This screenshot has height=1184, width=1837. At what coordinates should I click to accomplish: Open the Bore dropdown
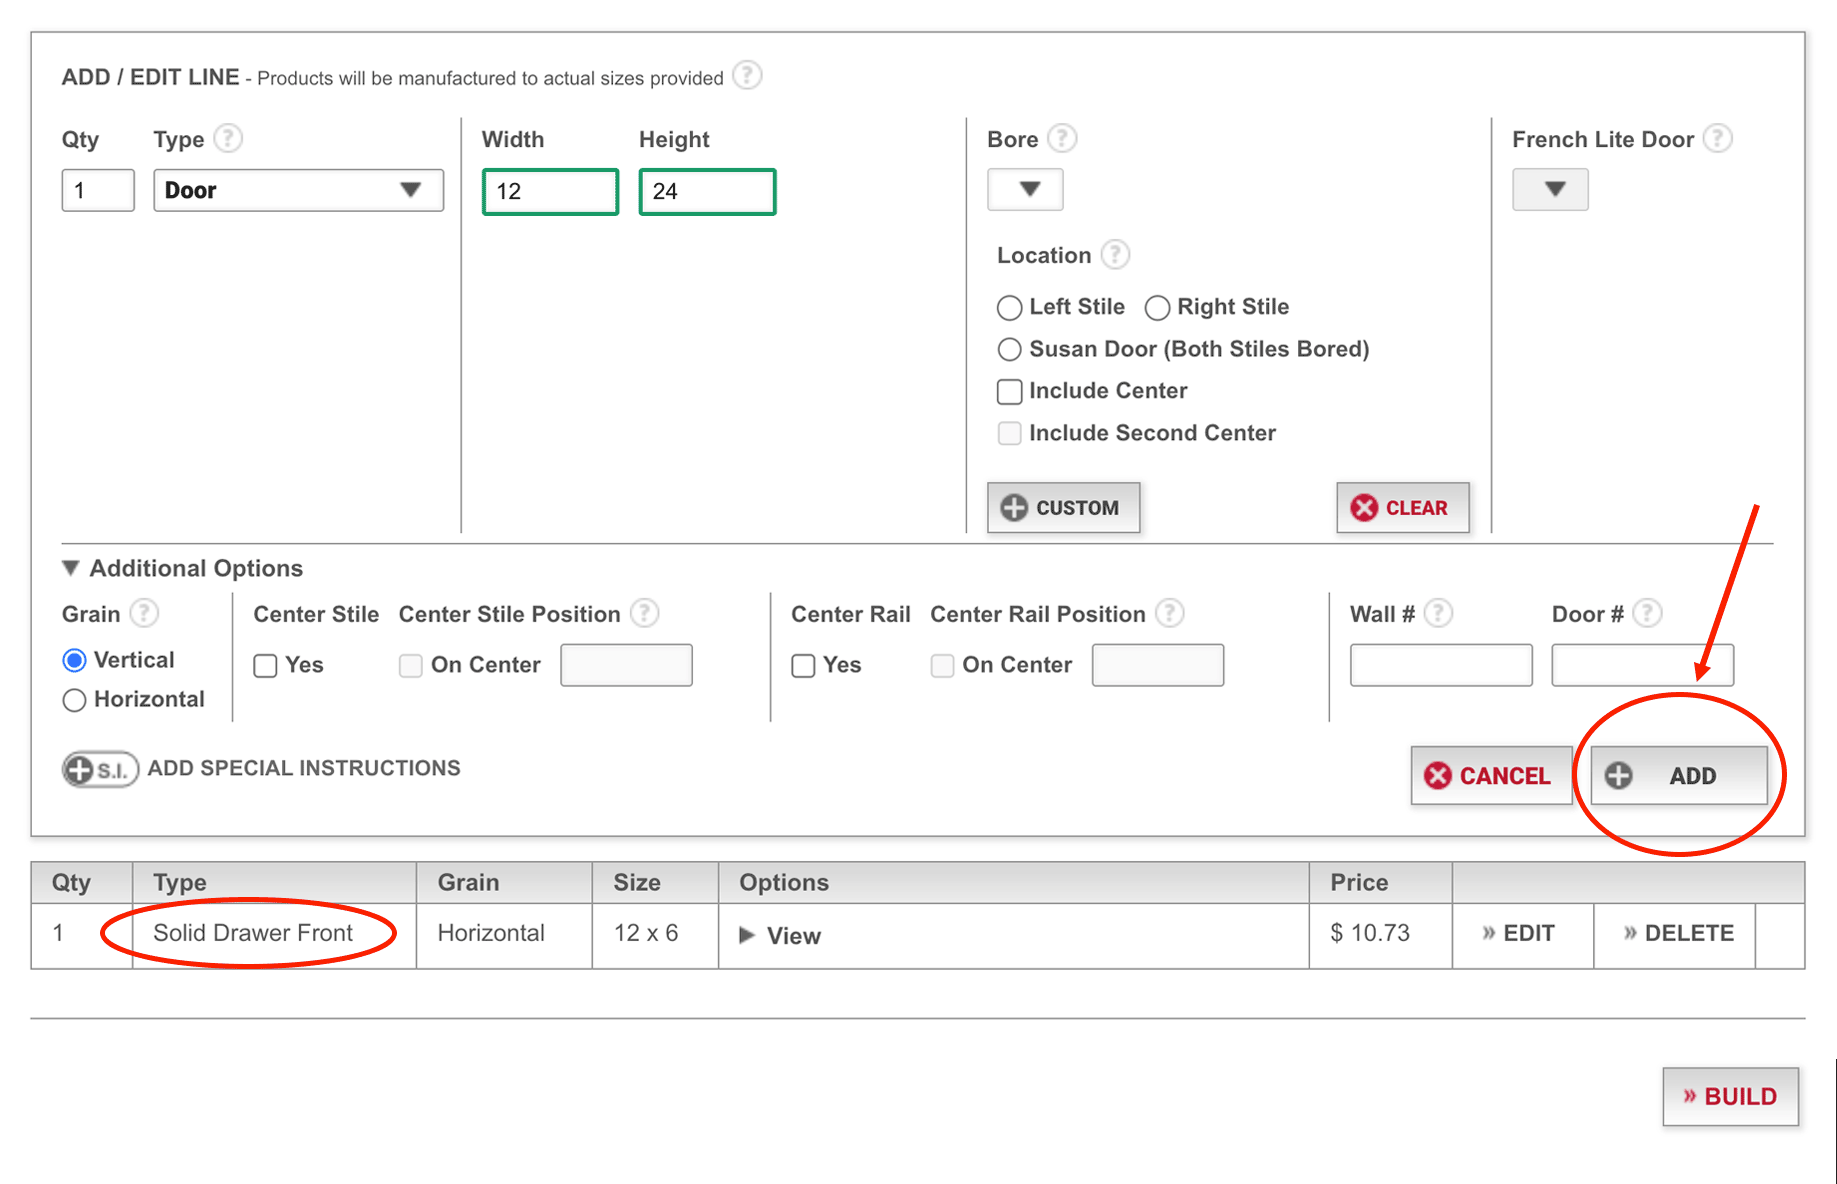point(1025,189)
